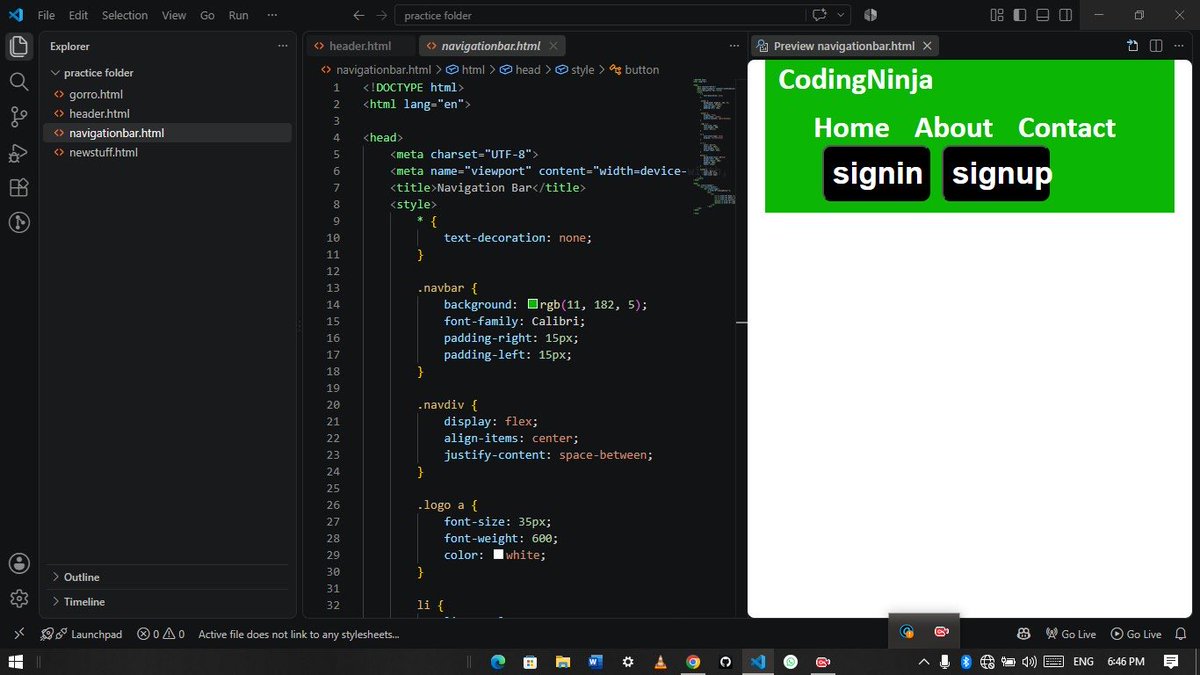1200x675 pixels.
Task: Open the Accounts menu icon
Action: [18, 563]
